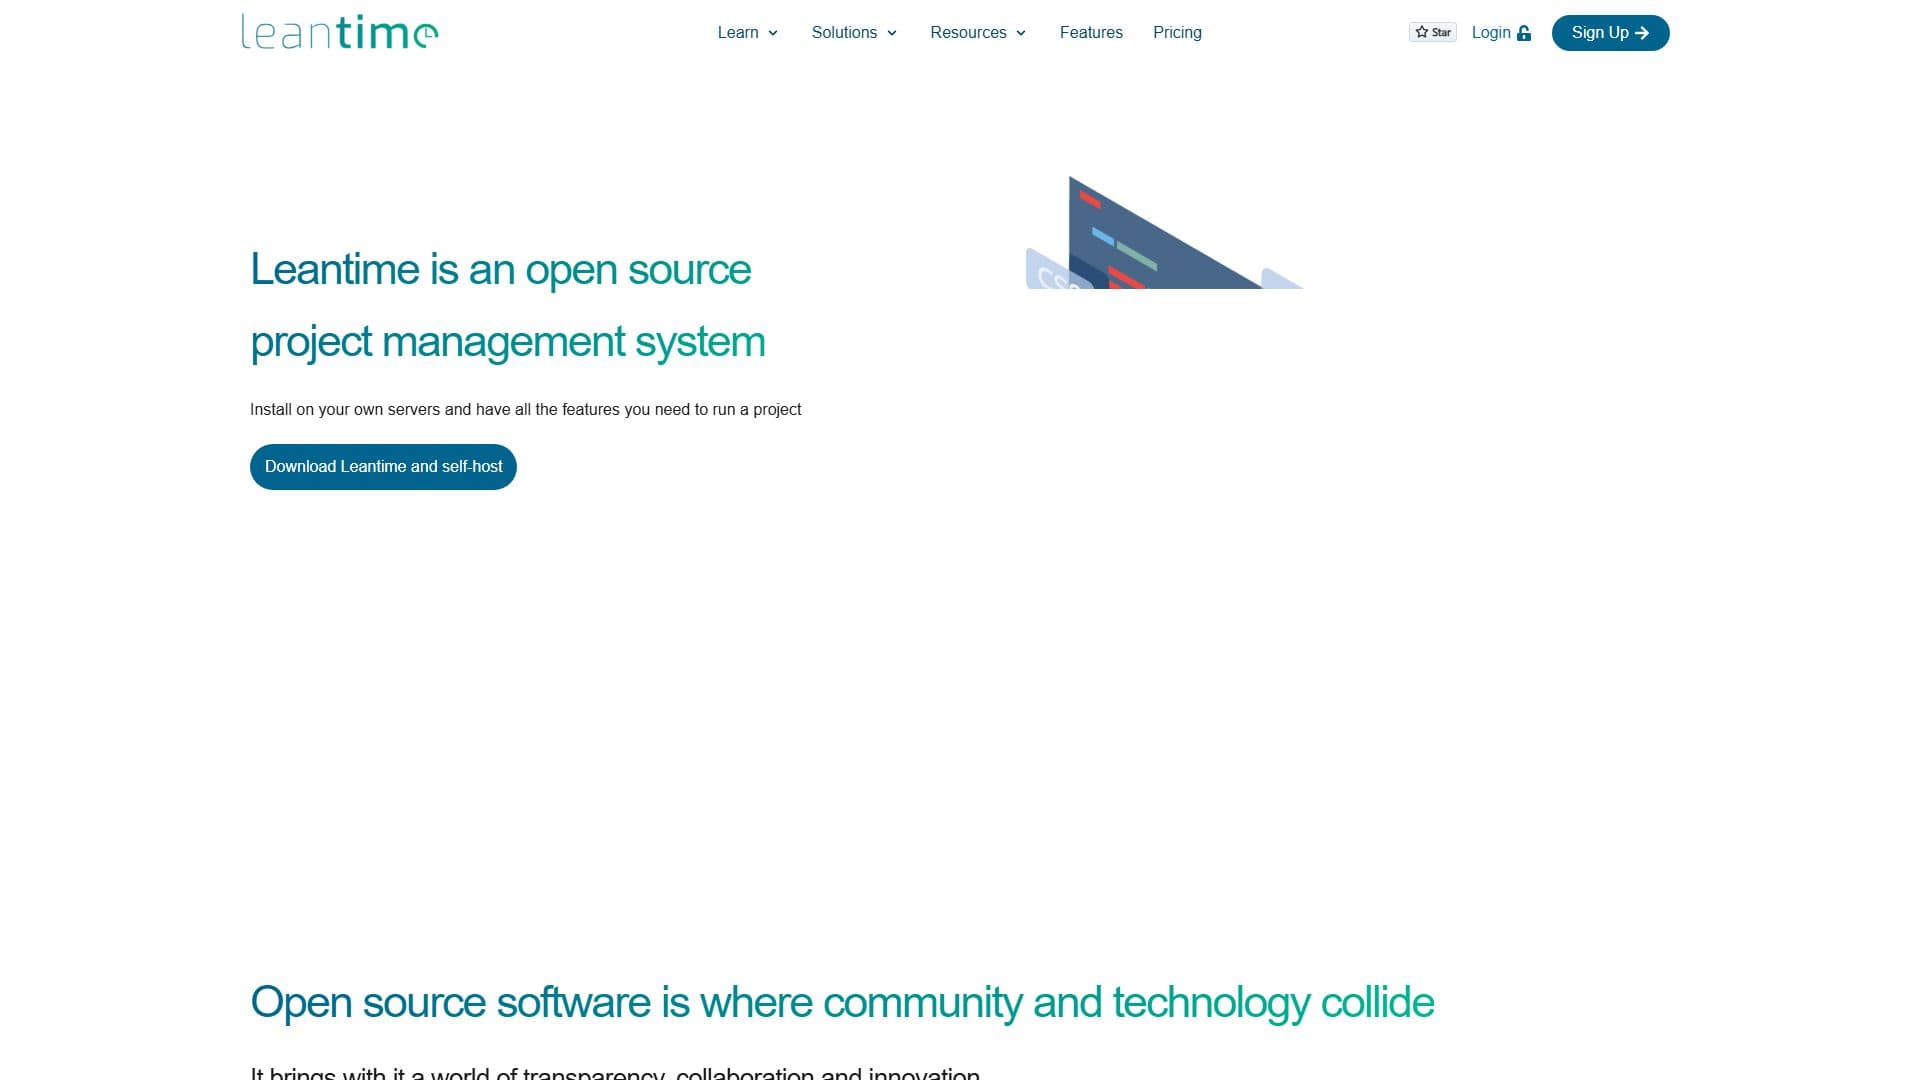Click the arrow icon in Sign Up
1920x1080 pixels.
click(x=1642, y=33)
